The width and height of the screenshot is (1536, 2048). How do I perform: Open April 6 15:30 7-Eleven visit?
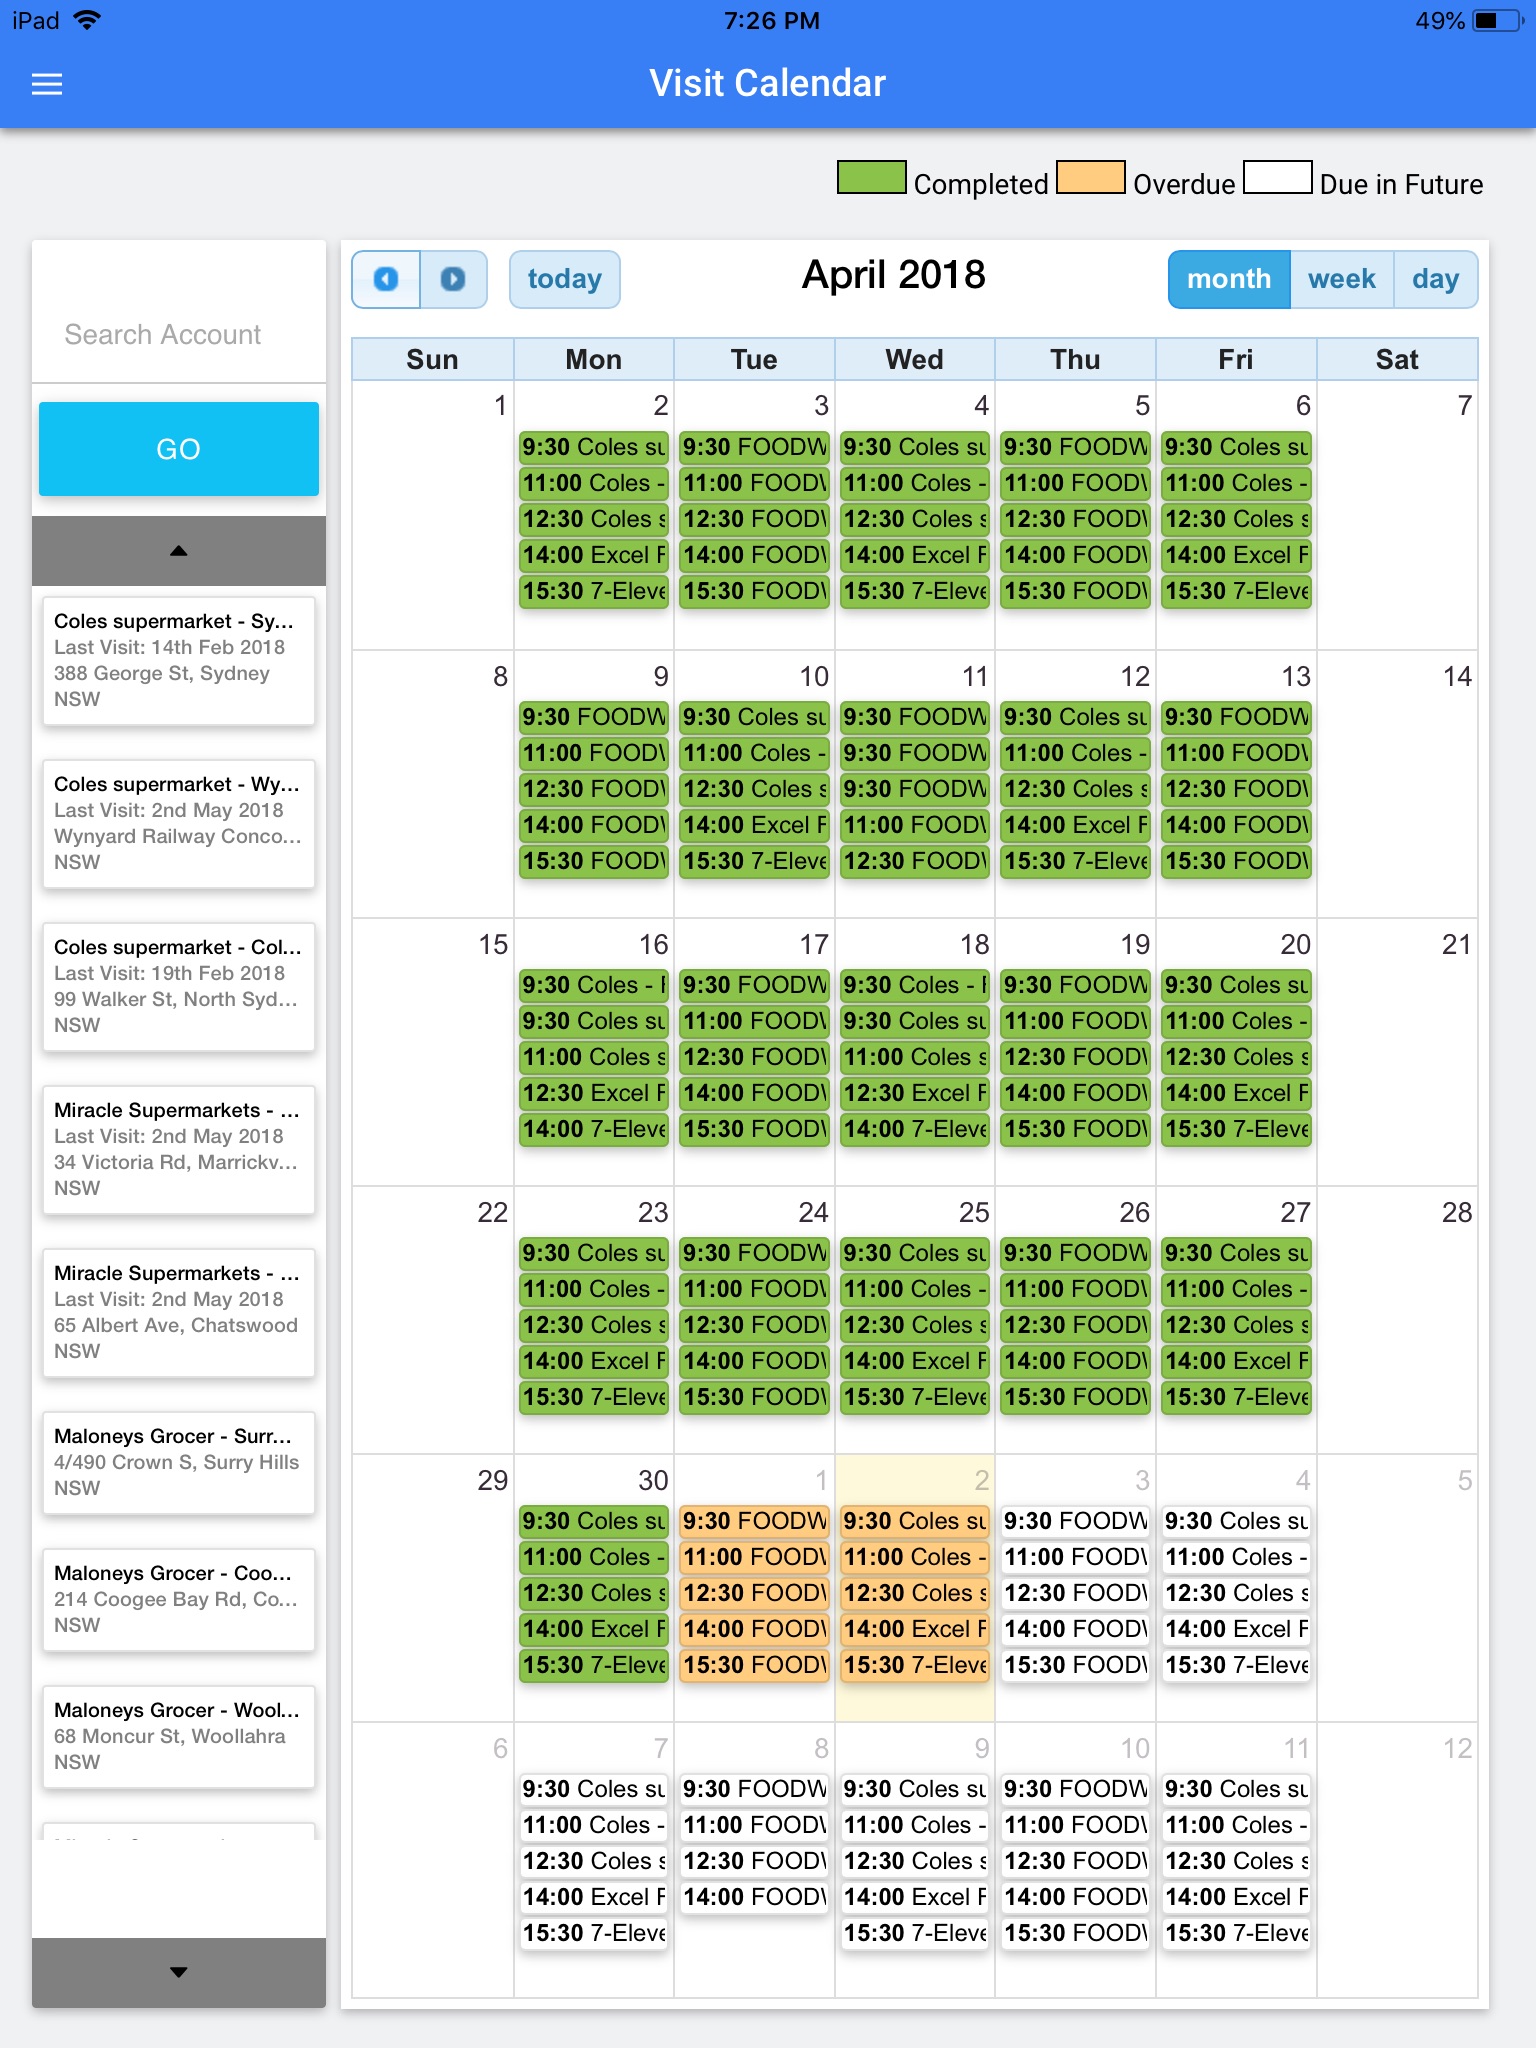1237,591
